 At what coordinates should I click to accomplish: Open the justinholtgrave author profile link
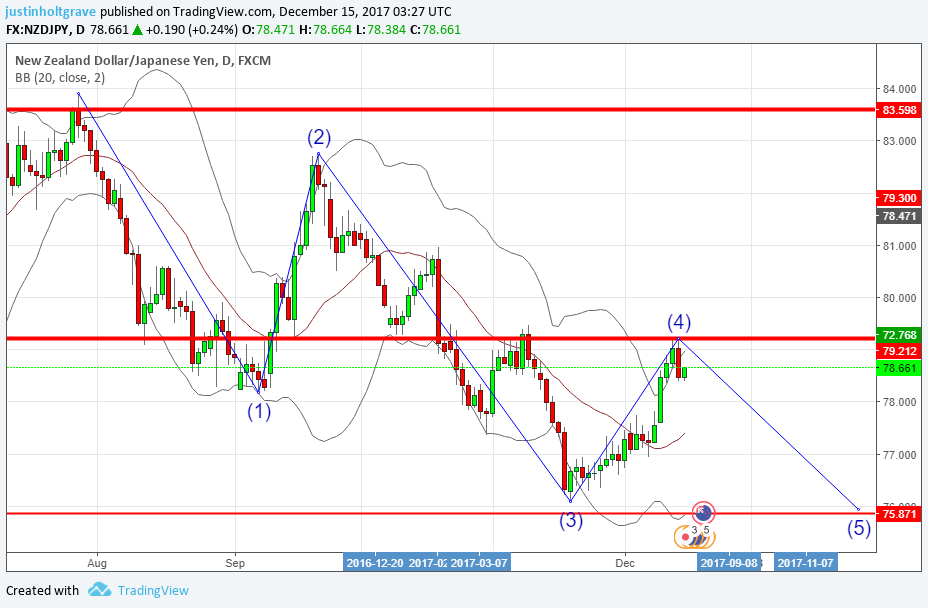[x=51, y=11]
